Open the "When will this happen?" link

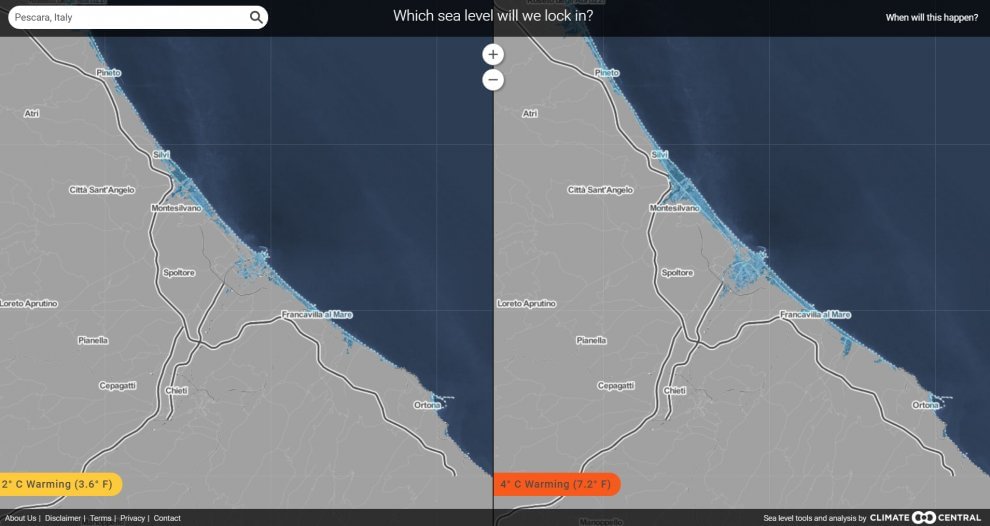pyautogui.click(x=931, y=17)
